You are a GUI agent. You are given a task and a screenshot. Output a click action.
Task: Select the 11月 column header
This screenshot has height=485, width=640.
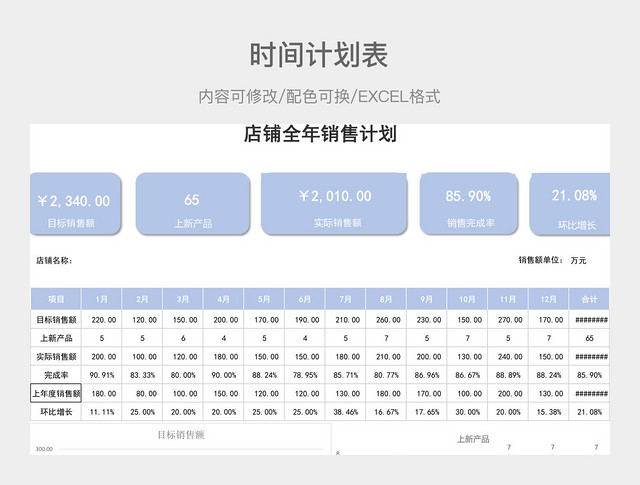[x=508, y=299]
